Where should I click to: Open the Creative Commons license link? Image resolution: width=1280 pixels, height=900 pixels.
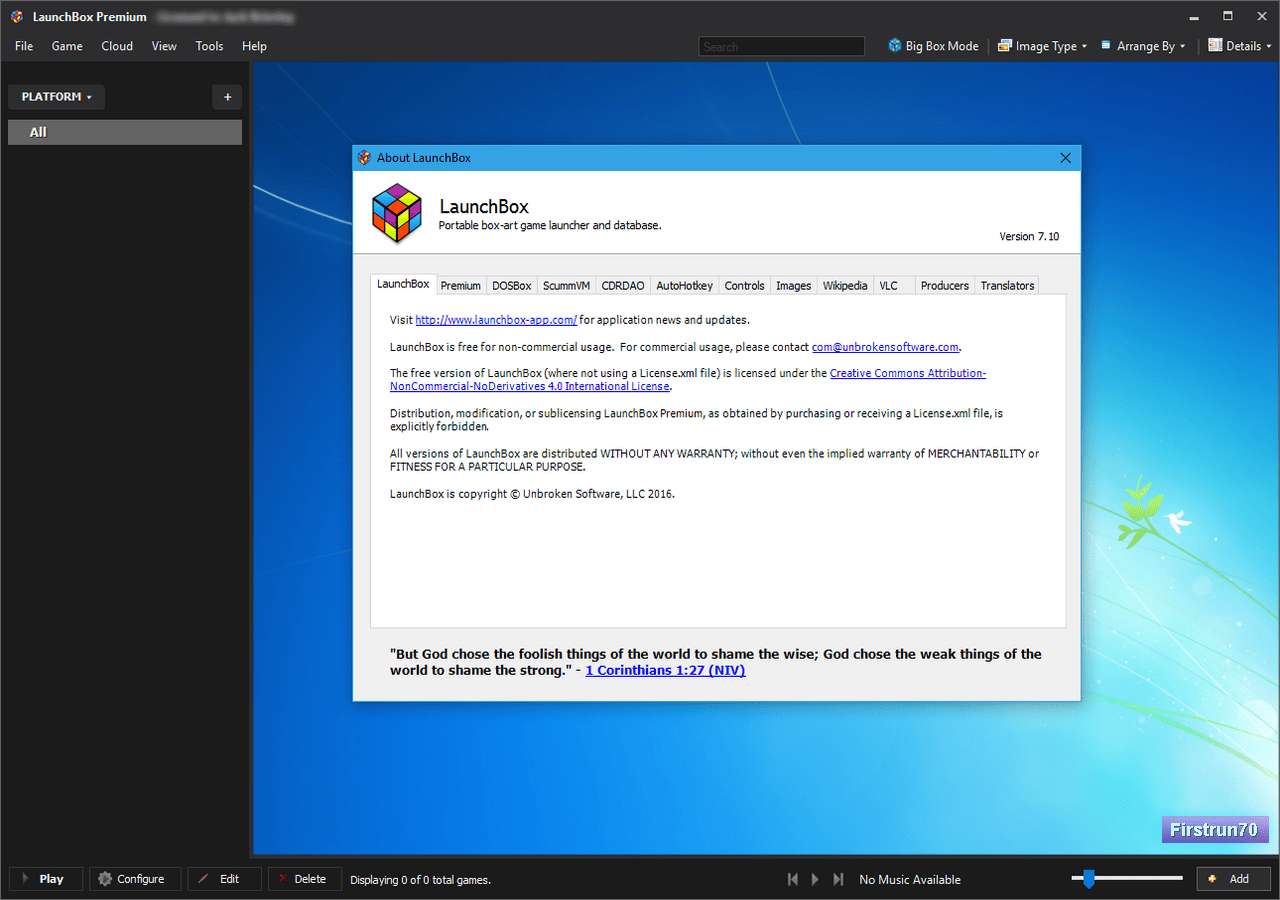[688, 380]
